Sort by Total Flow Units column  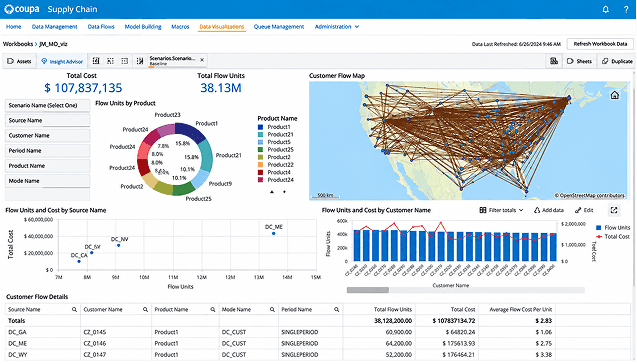393,310
